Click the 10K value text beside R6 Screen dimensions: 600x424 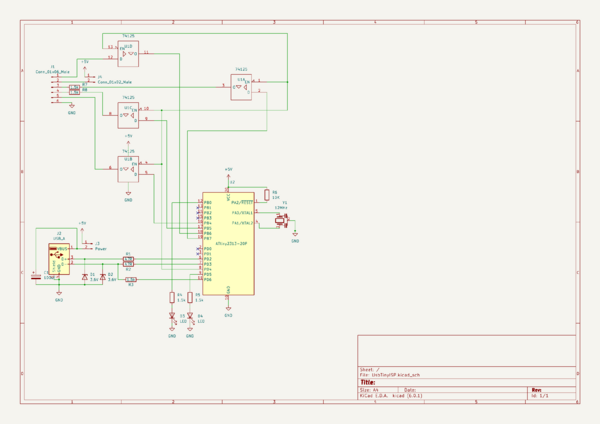276,198
